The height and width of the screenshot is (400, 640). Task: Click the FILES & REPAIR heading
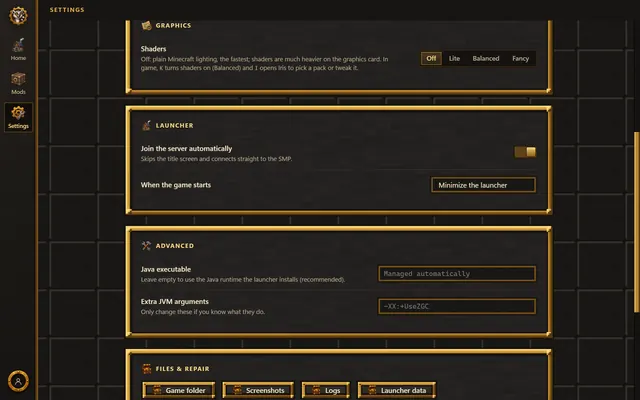182,369
